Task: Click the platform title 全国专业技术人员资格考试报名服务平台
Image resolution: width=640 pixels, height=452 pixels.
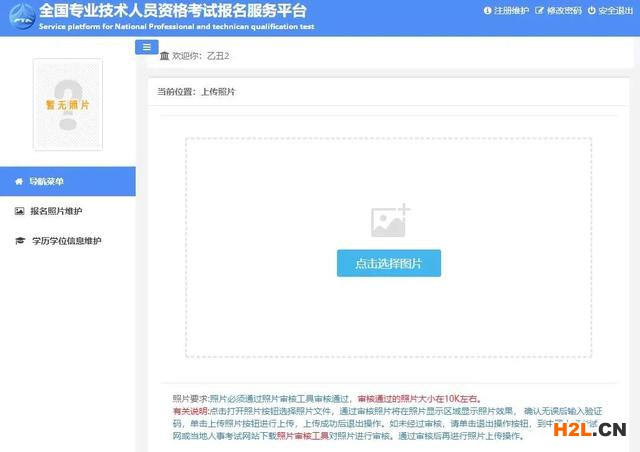Action: click(175, 10)
